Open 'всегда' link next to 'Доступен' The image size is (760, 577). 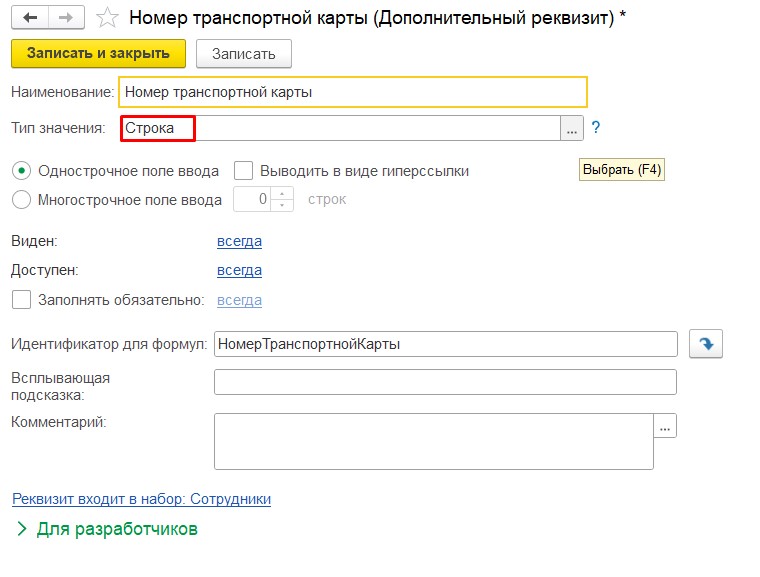click(x=239, y=270)
